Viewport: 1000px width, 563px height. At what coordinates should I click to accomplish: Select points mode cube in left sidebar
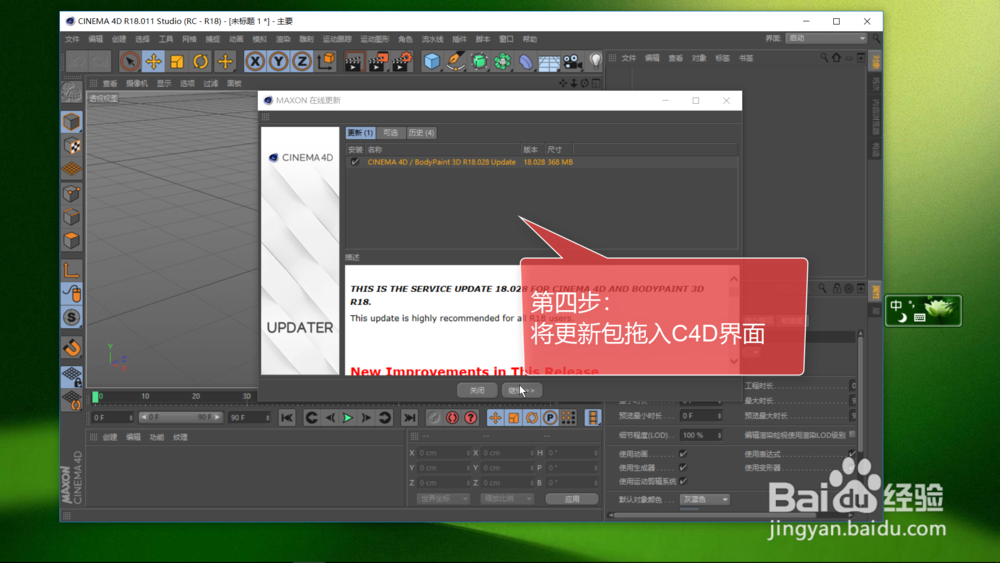click(x=71, y=193)
